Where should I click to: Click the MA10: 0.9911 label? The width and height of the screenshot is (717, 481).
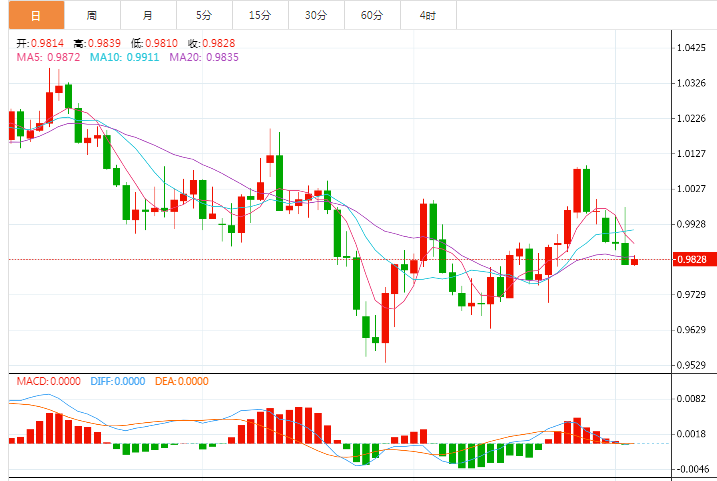click(x=124, y=57)
